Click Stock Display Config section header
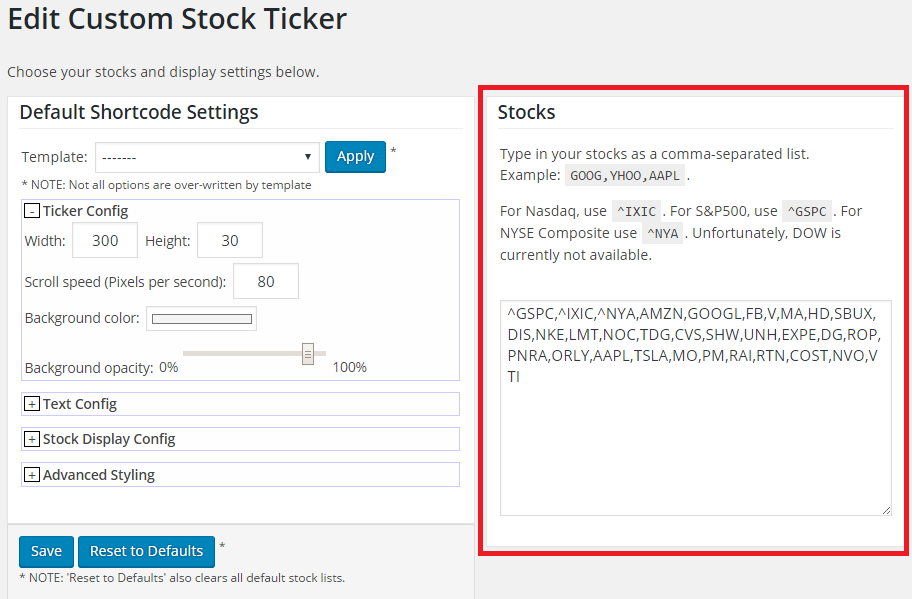 (240, 439)
